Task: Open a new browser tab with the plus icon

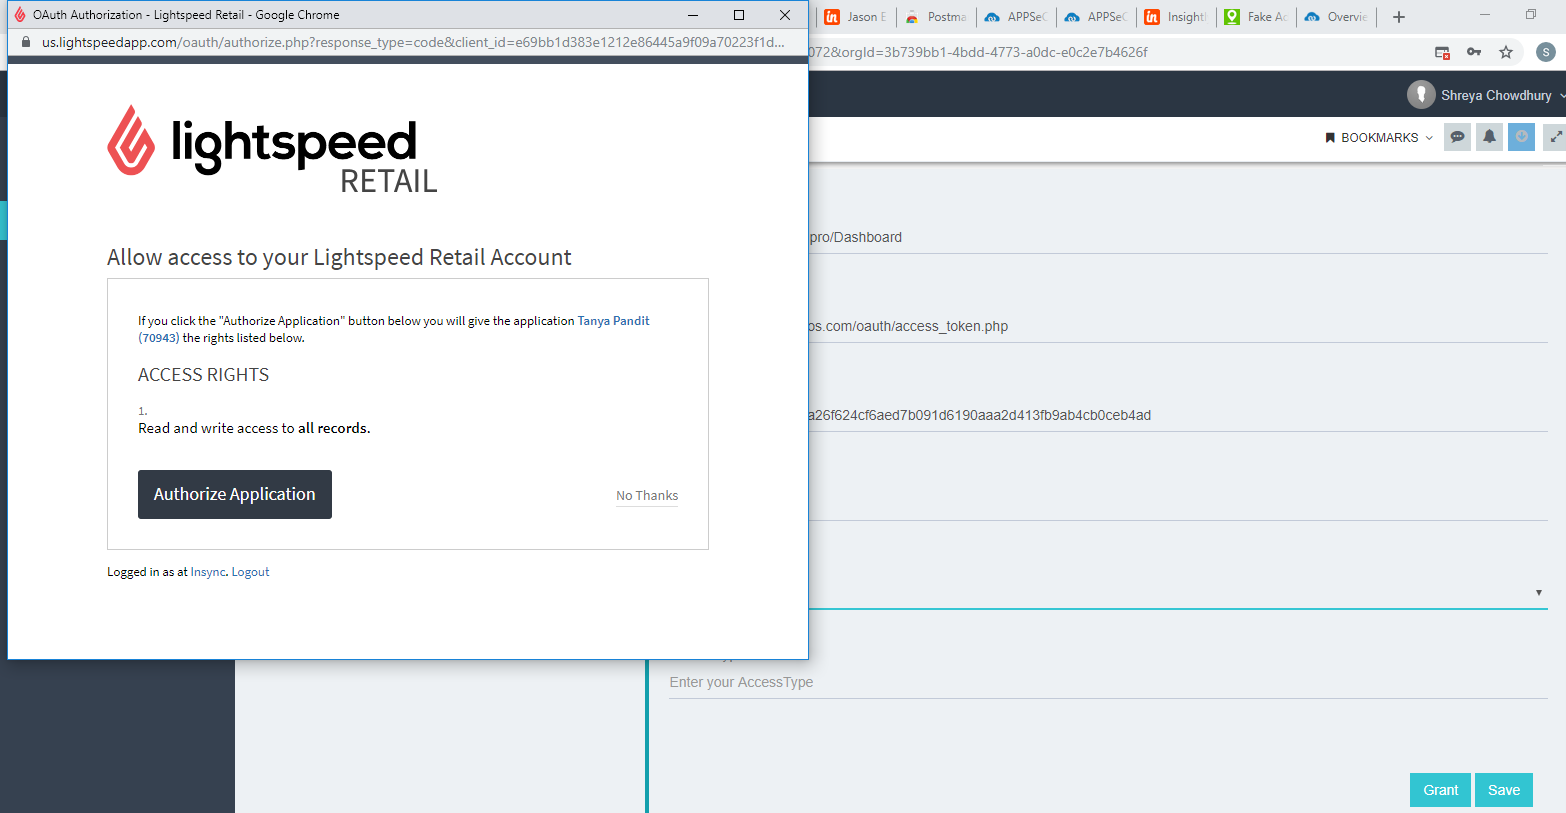Action: click(x=1398, y=17)
